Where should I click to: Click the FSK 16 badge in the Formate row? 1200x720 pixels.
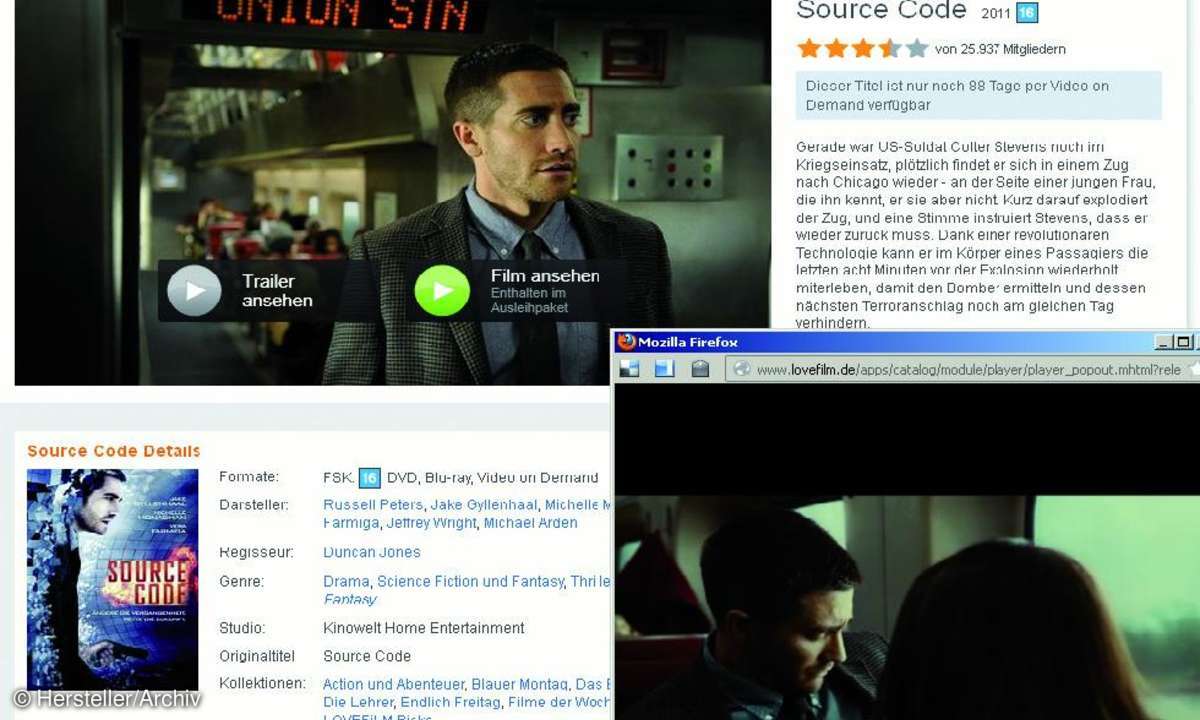[x=369, y=477]
